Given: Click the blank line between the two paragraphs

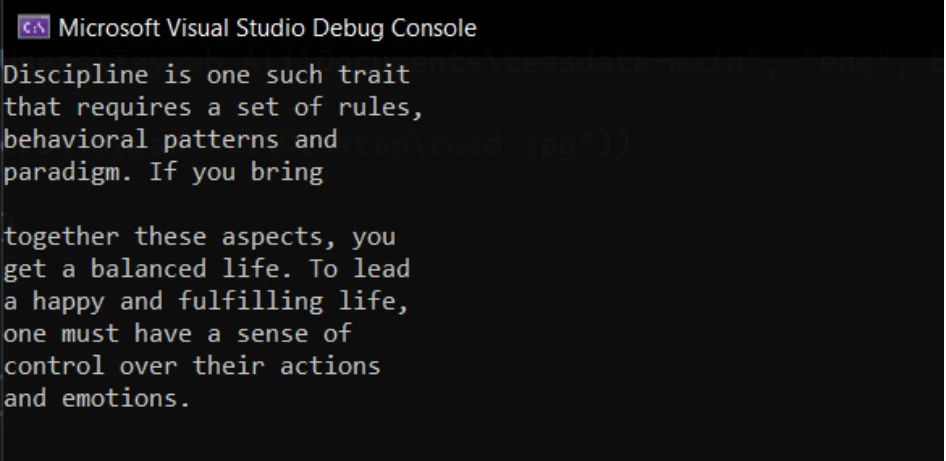Looking at the screenshot, I should [200, 204].
